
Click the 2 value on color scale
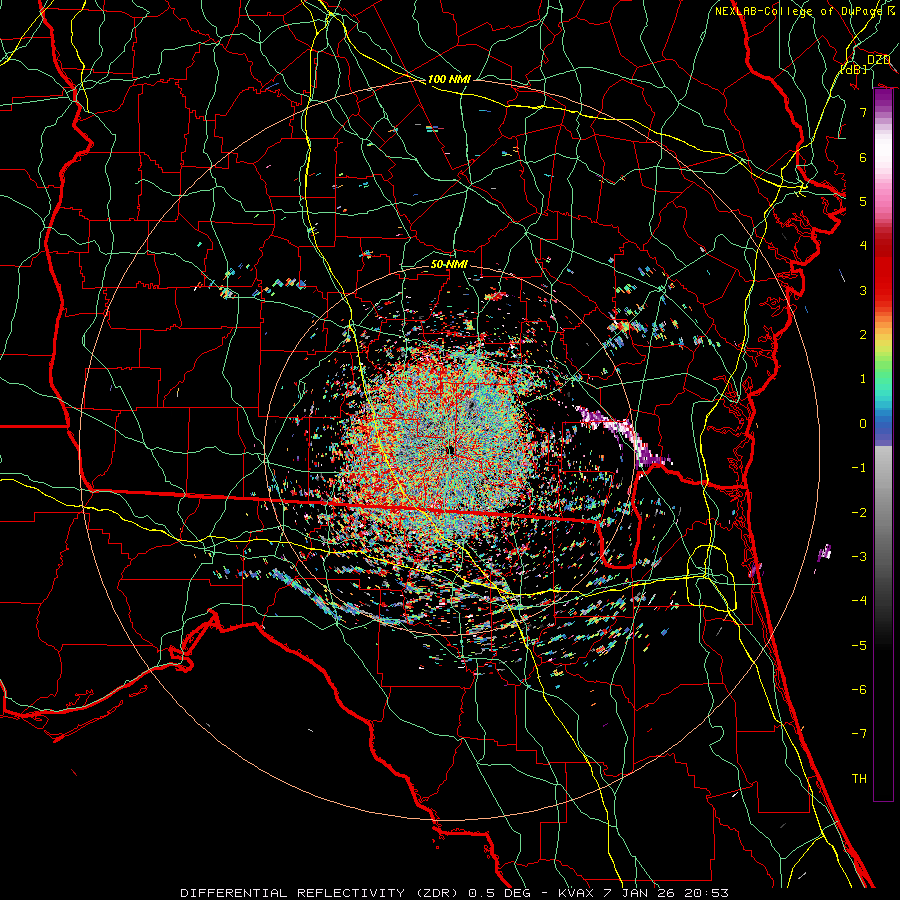tap(863, 335)
